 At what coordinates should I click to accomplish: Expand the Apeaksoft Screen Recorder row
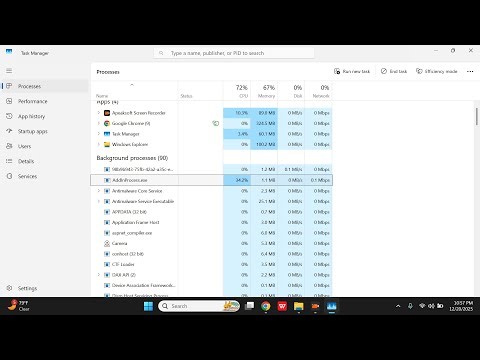(x=99, y=113)
